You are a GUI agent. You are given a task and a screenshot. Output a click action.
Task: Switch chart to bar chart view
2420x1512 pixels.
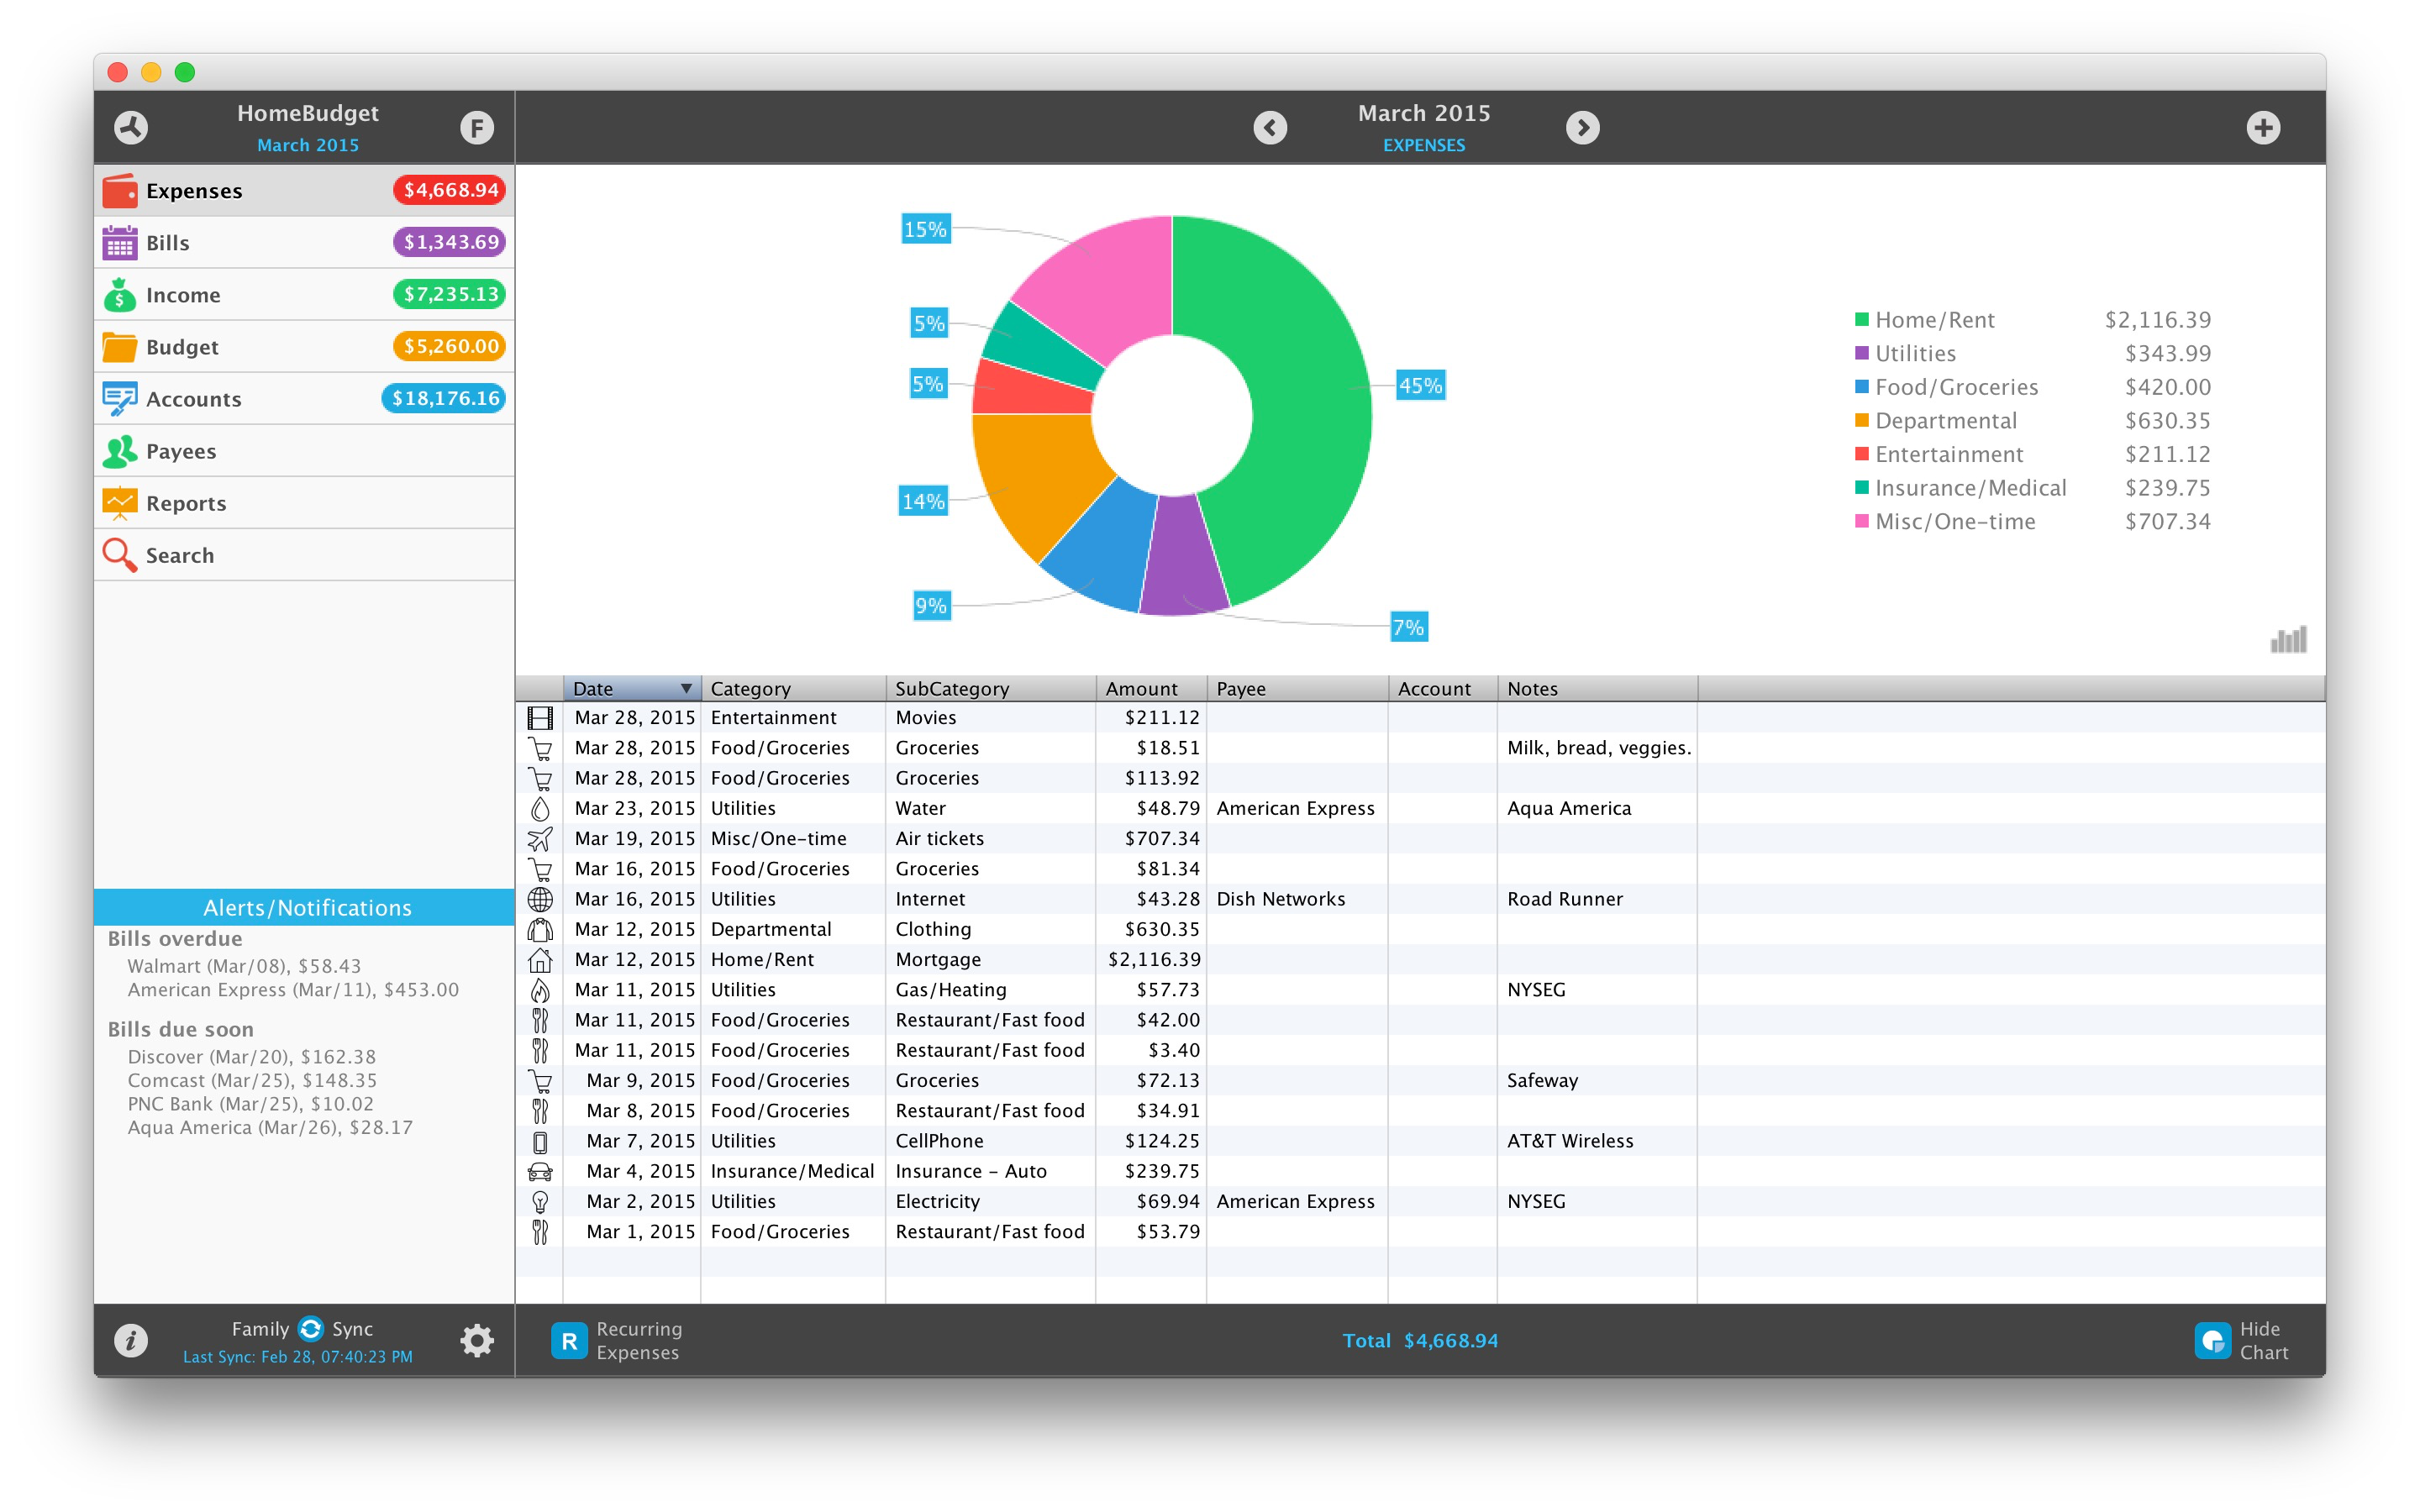[2290, 641]
